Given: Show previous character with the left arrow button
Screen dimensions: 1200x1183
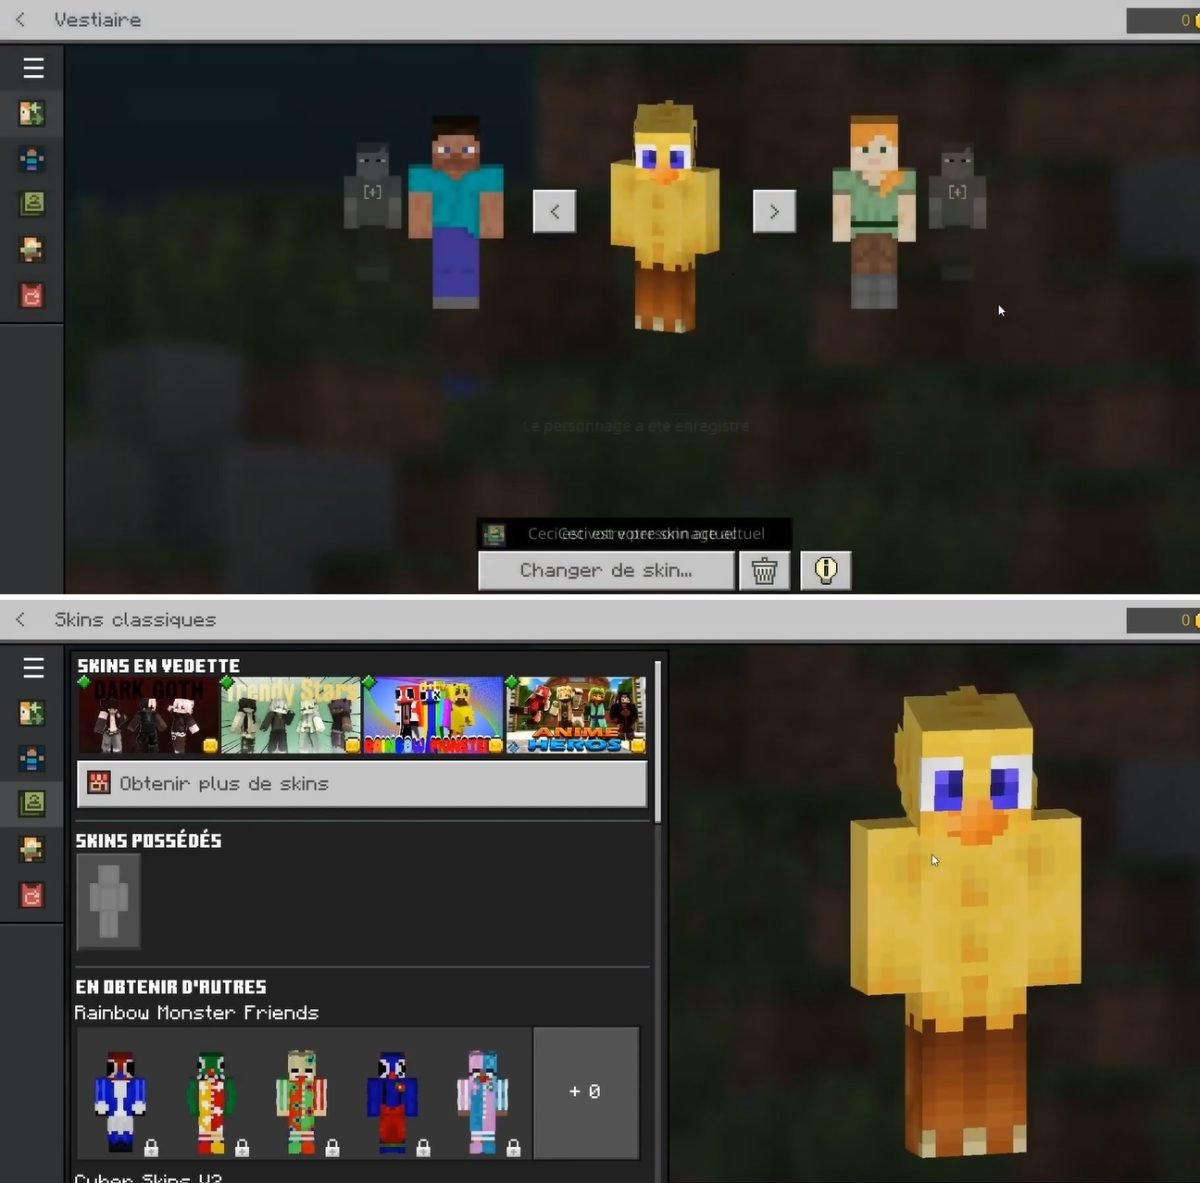Looking at the screenshot, I should point(554,212).
